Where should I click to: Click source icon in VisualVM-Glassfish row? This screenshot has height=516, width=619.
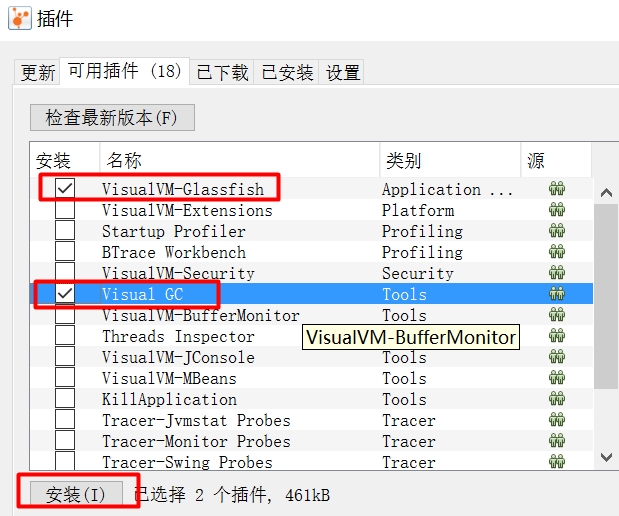557,189
